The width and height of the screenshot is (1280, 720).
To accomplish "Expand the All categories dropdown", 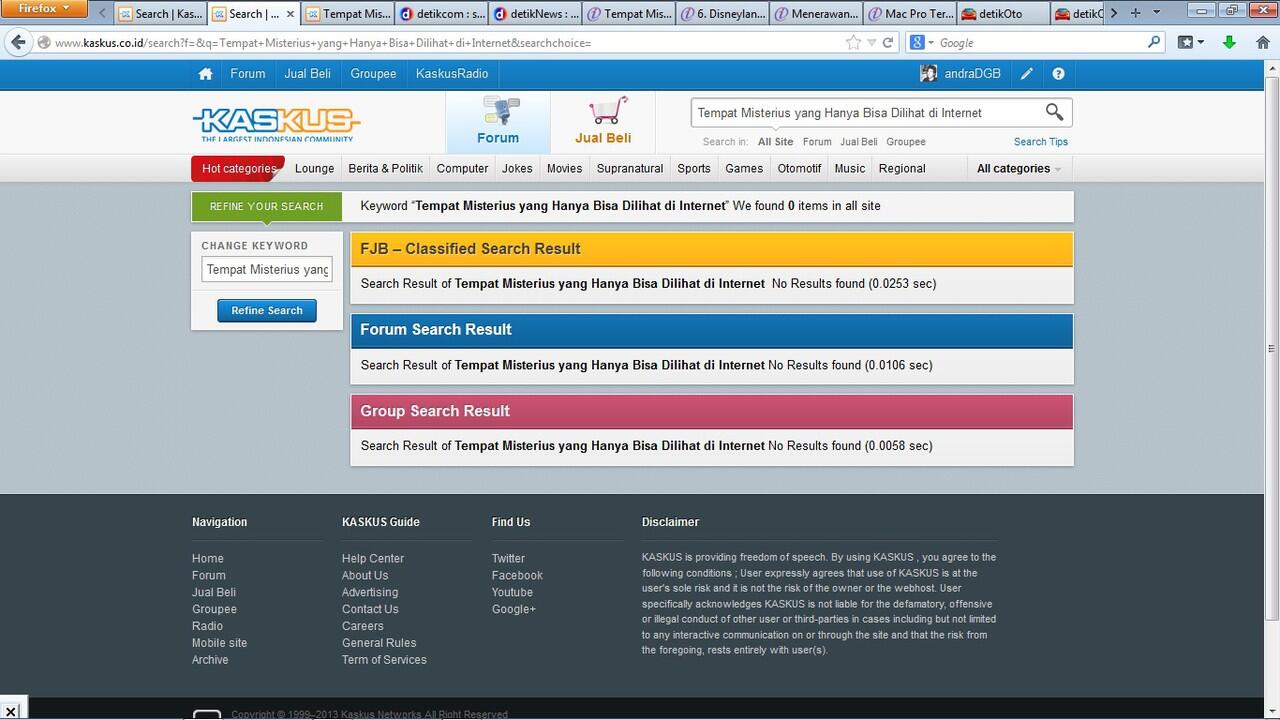I will point(1018,169).
